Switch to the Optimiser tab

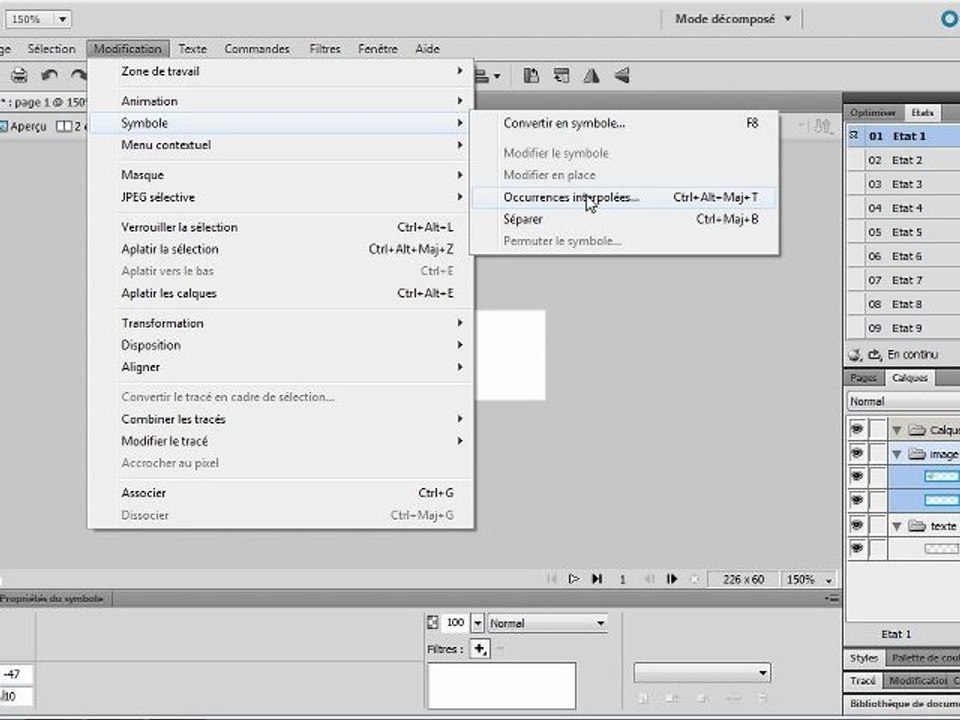[x=873, y=113]
